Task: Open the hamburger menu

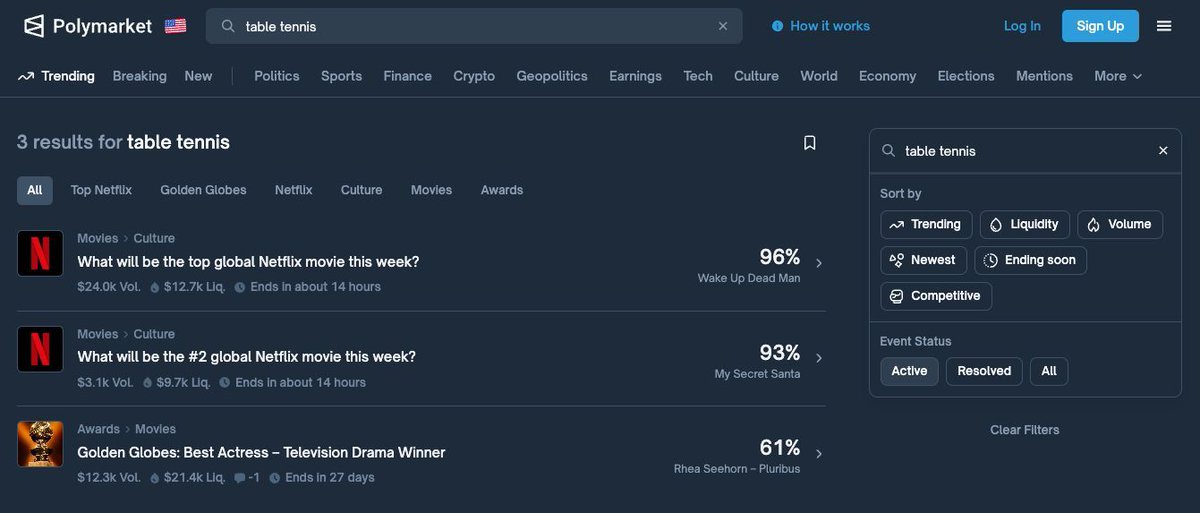Action: pyautogui.click(x=1164, y=26)
